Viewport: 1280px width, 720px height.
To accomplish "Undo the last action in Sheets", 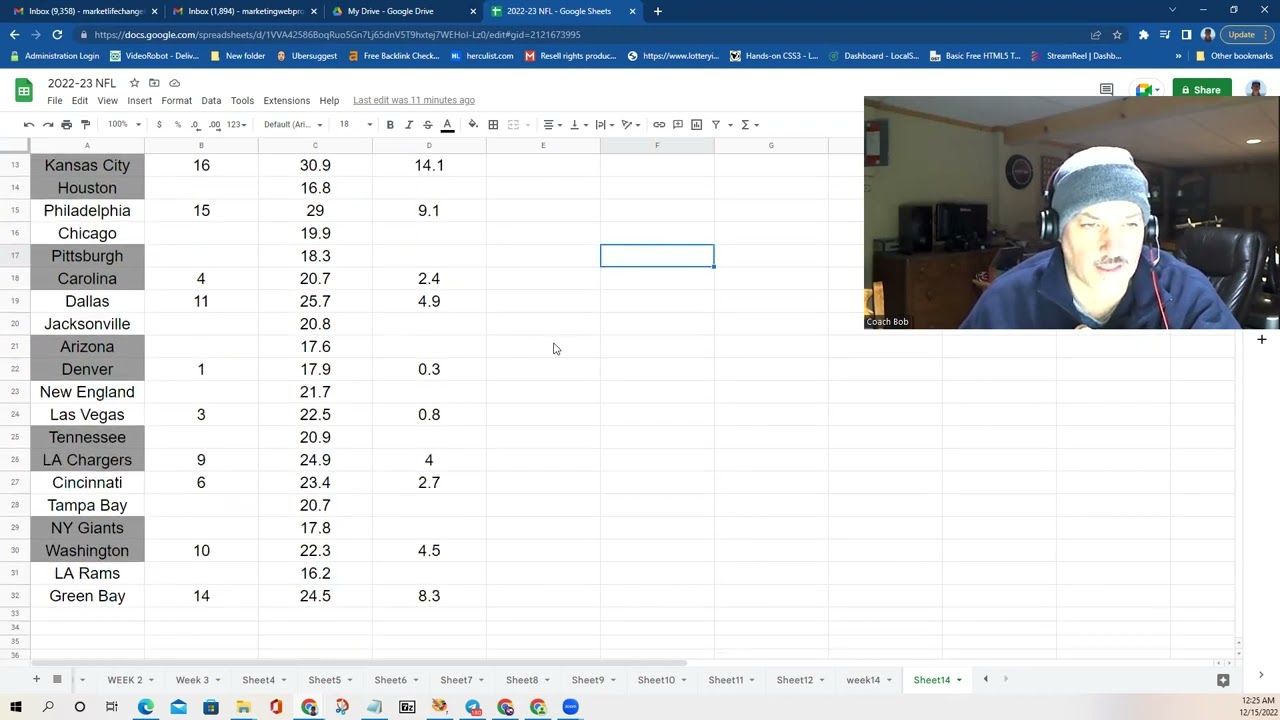I will (29, 124).
